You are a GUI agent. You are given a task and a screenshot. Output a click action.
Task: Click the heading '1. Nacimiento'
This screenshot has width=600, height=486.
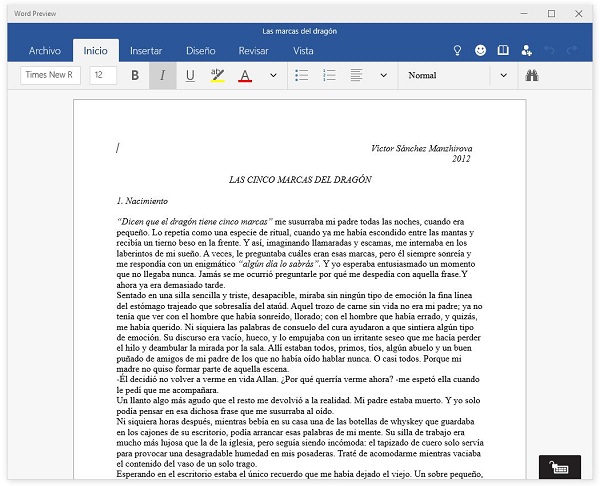[x=142, y=201]
